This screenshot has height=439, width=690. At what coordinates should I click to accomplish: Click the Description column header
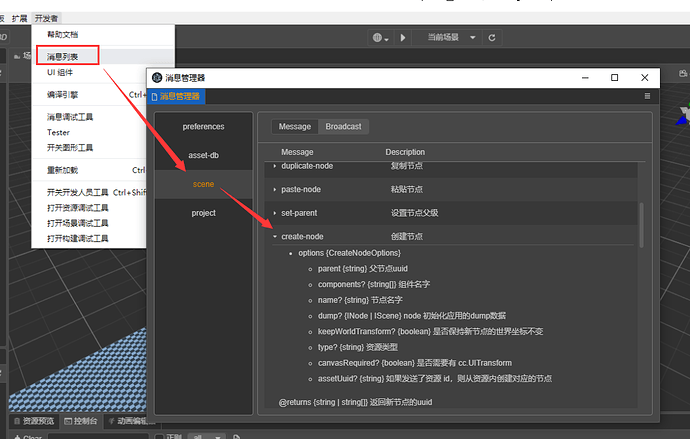405,152
